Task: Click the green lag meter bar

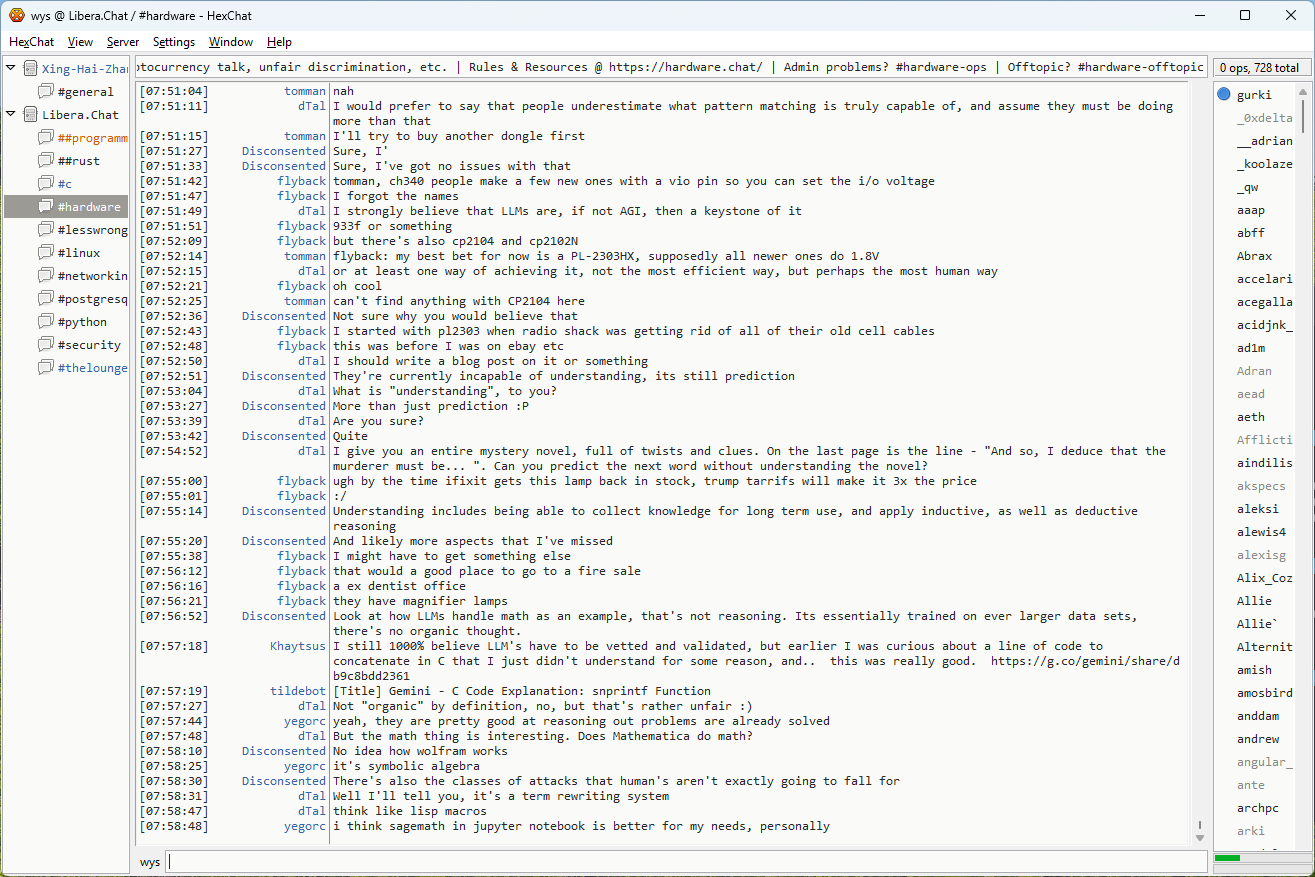Action: [x=1227, y=858]
